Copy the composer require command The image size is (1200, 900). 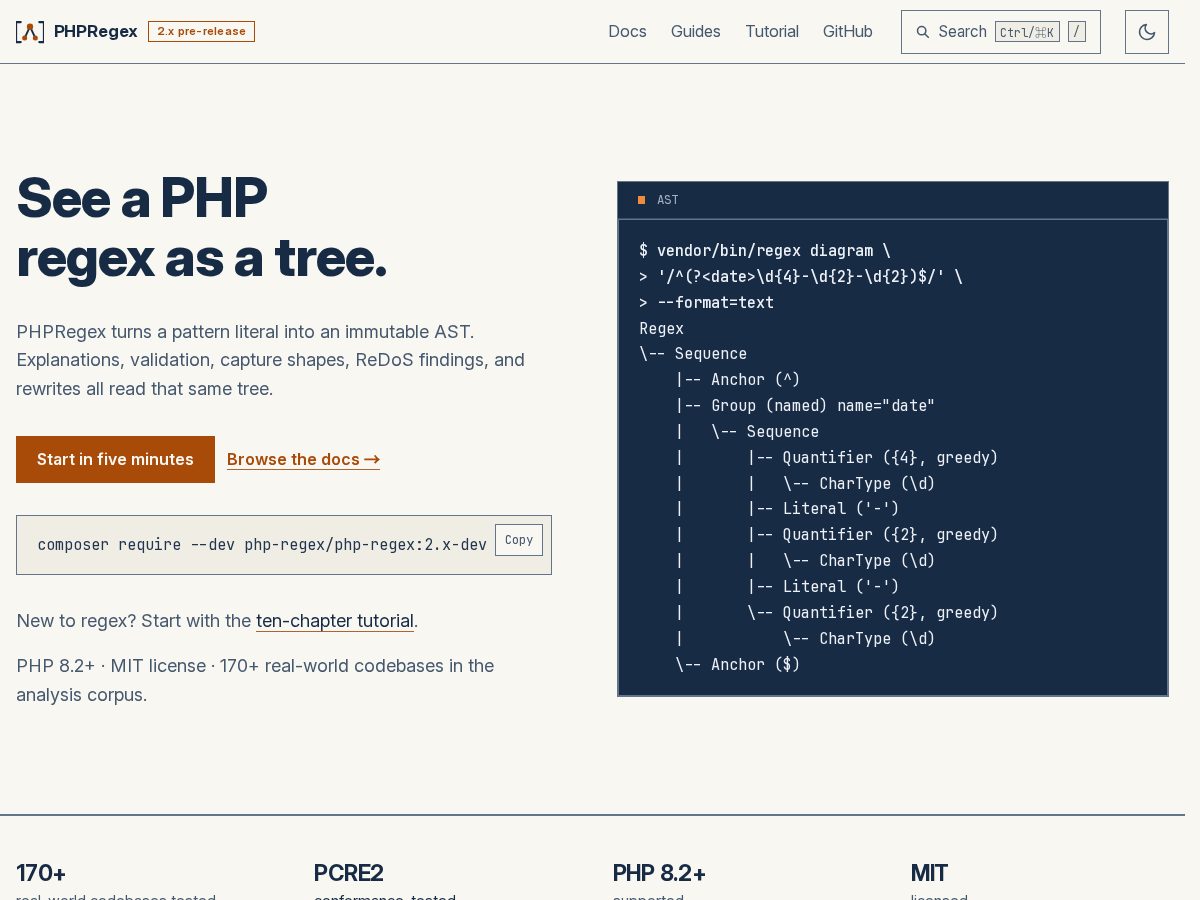pyautogui.click(x=519, y=540)
